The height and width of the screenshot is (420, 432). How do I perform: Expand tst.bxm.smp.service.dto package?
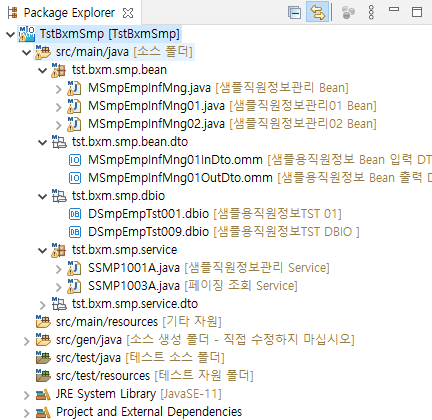coord(43,305)
